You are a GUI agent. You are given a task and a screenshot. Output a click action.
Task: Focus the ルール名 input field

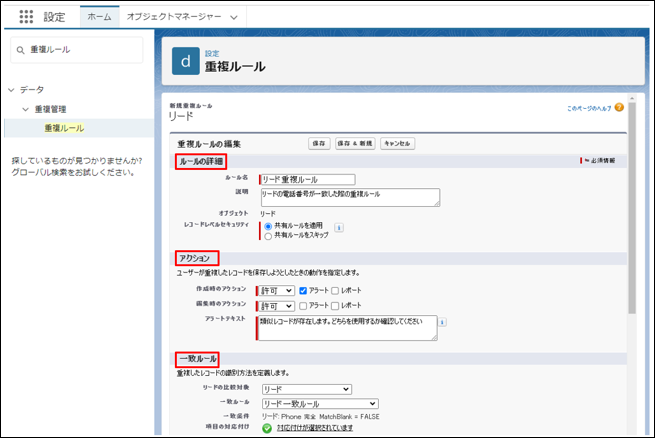point(307,180)
